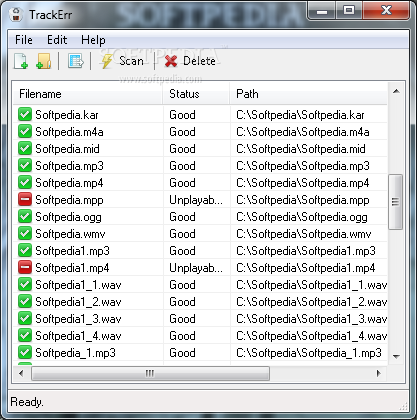
Task: Open the File menu
Action: 24,40
